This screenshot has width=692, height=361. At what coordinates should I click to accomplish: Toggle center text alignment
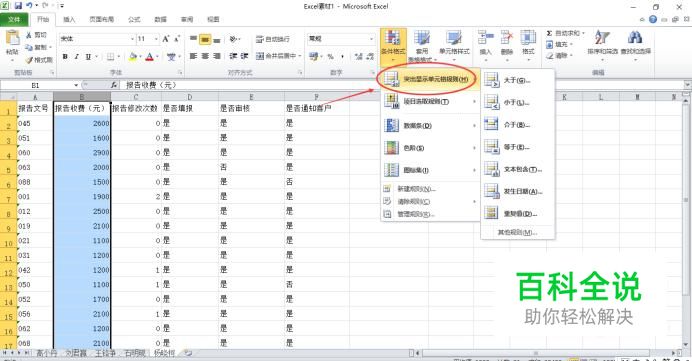pyautogui.click(x=205, y=56)
